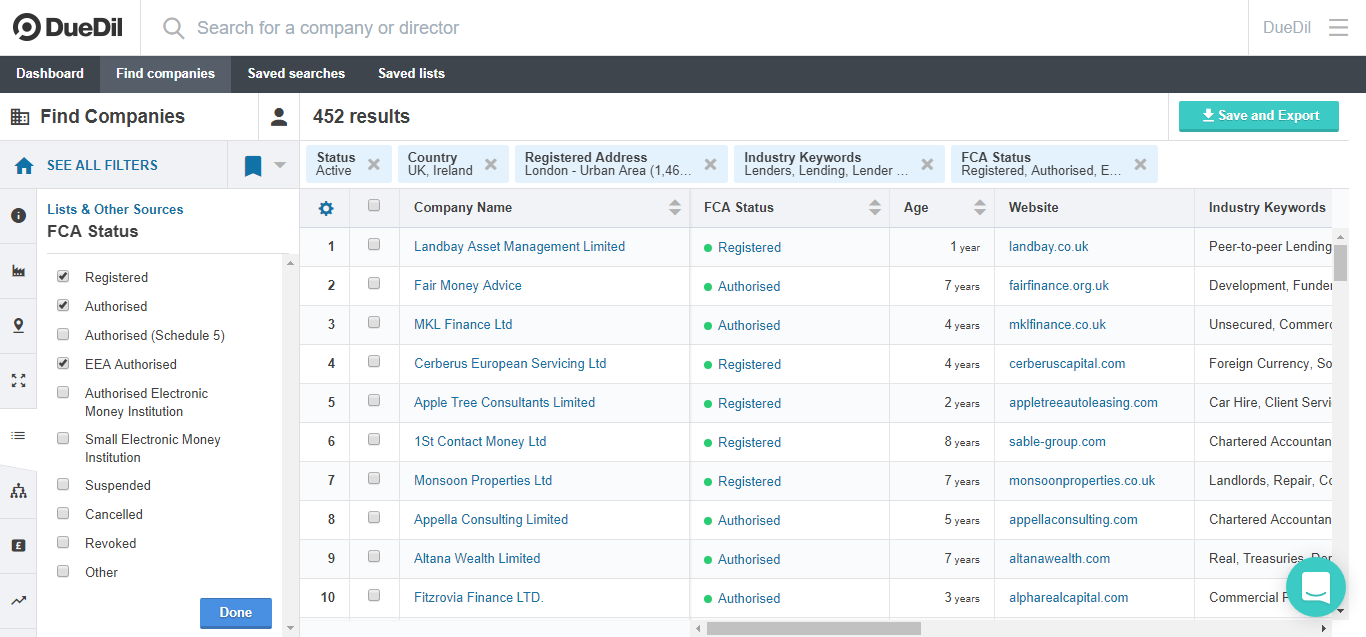Visit monsoonproperties.co.uk website link
The image size is (1366, 637).
pos(1082,481)
